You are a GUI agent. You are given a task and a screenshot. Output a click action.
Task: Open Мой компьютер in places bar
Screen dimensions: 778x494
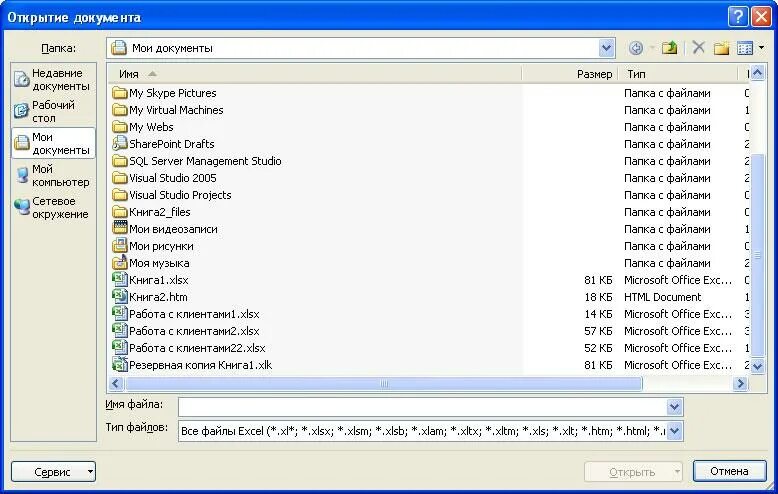tap(54, 176)
